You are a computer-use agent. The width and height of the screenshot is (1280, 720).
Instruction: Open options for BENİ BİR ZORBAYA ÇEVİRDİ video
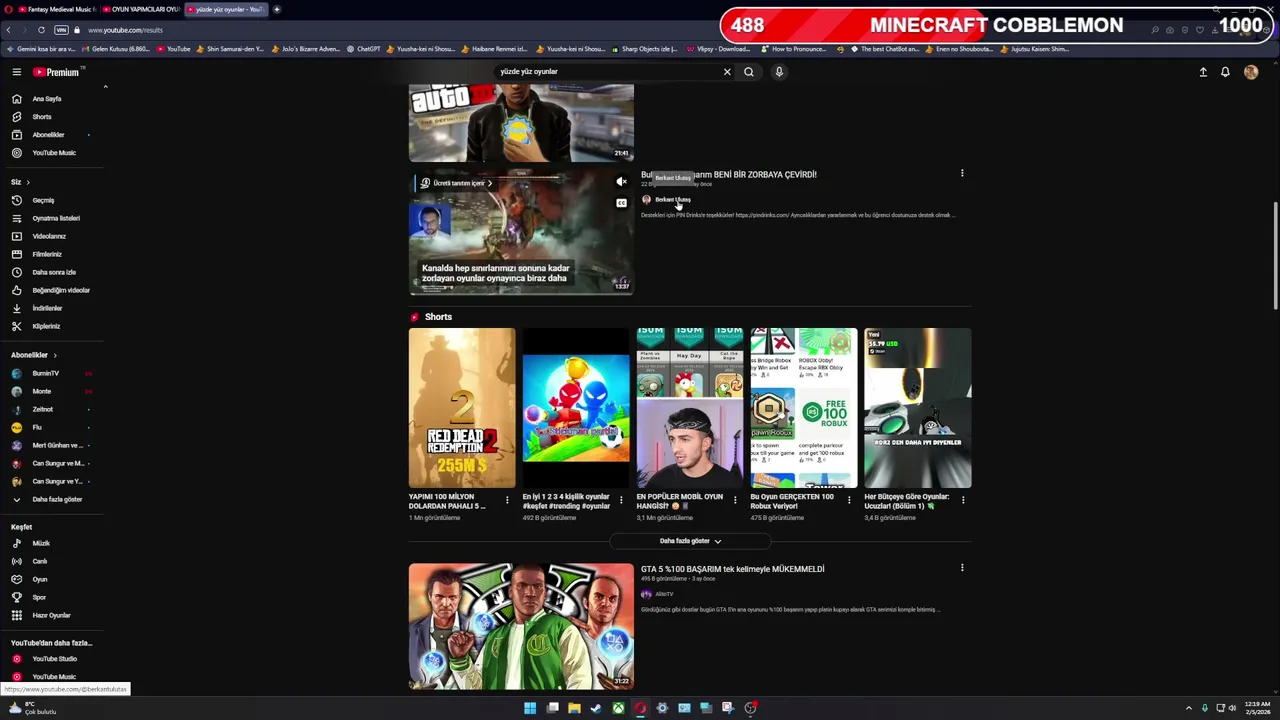click(962, 174)
